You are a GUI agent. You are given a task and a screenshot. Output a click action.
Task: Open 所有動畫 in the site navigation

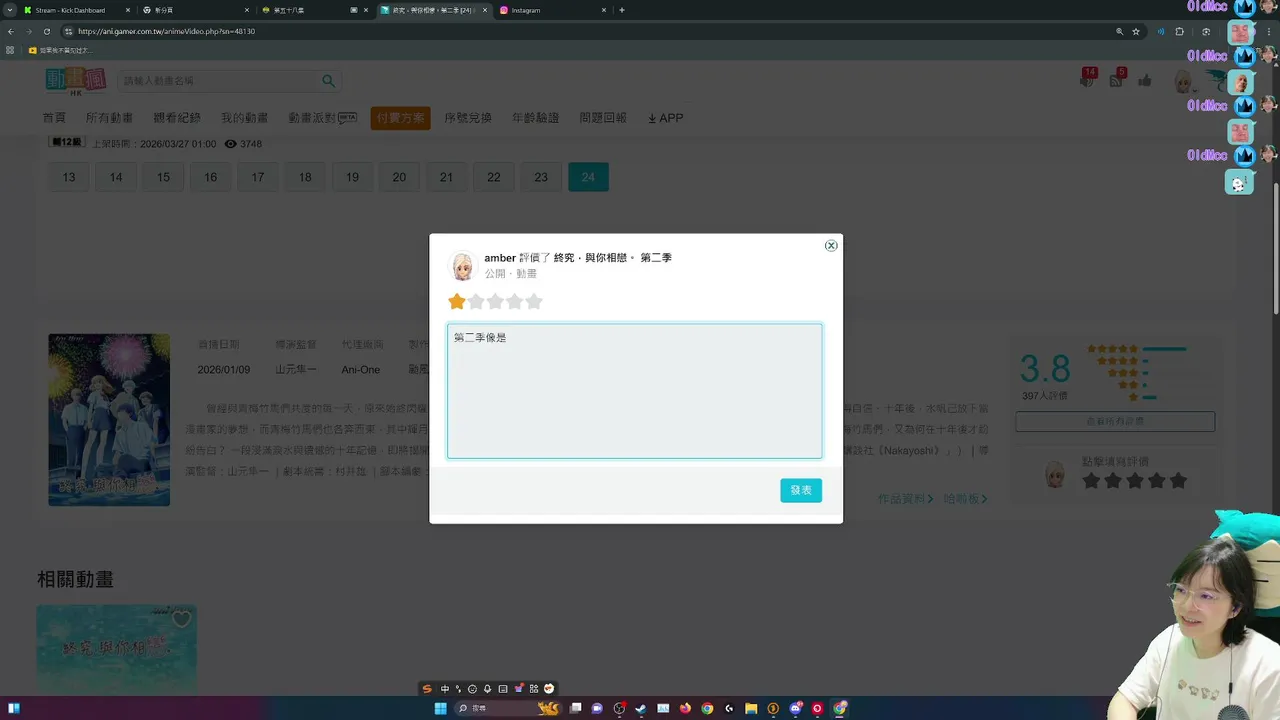[109, 118]
